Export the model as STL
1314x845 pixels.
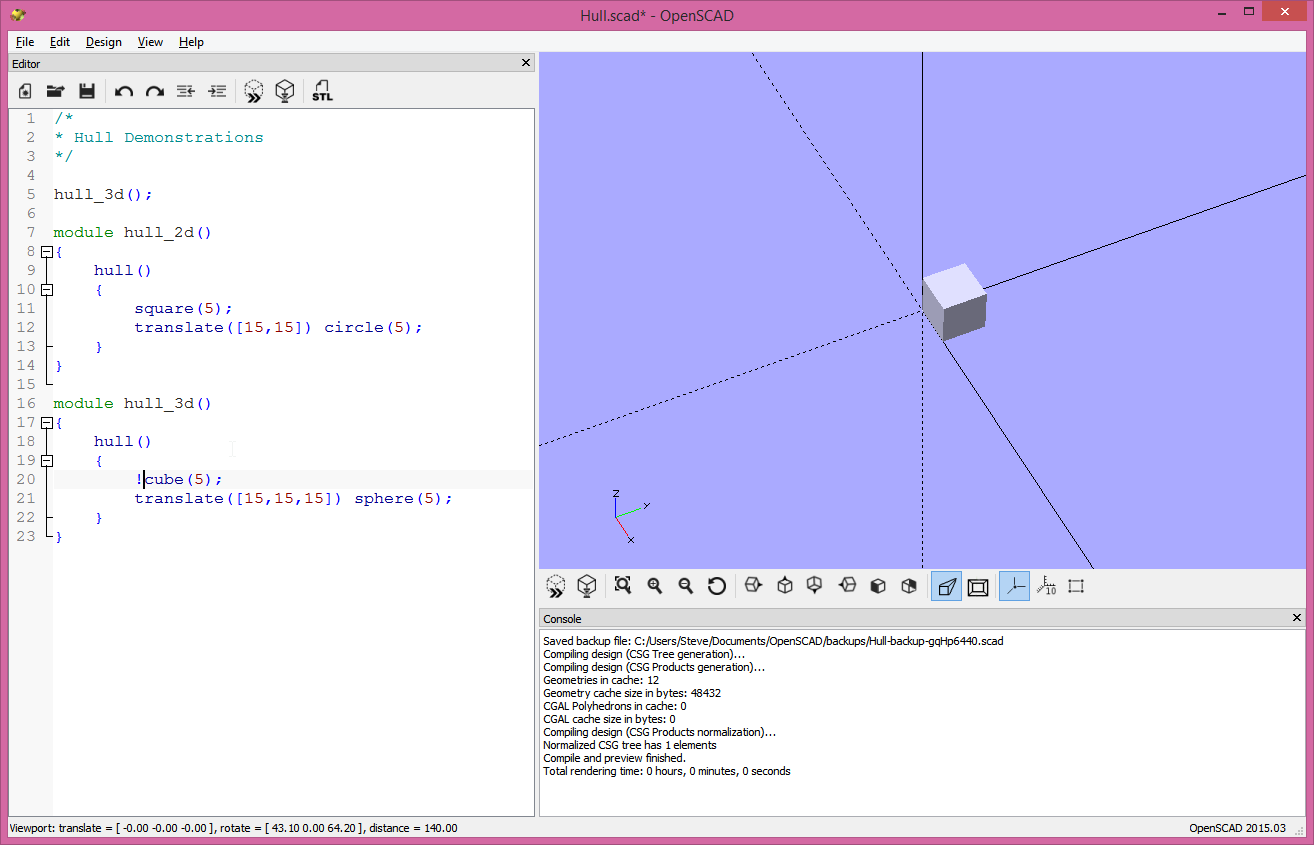[x=322, y=91]
